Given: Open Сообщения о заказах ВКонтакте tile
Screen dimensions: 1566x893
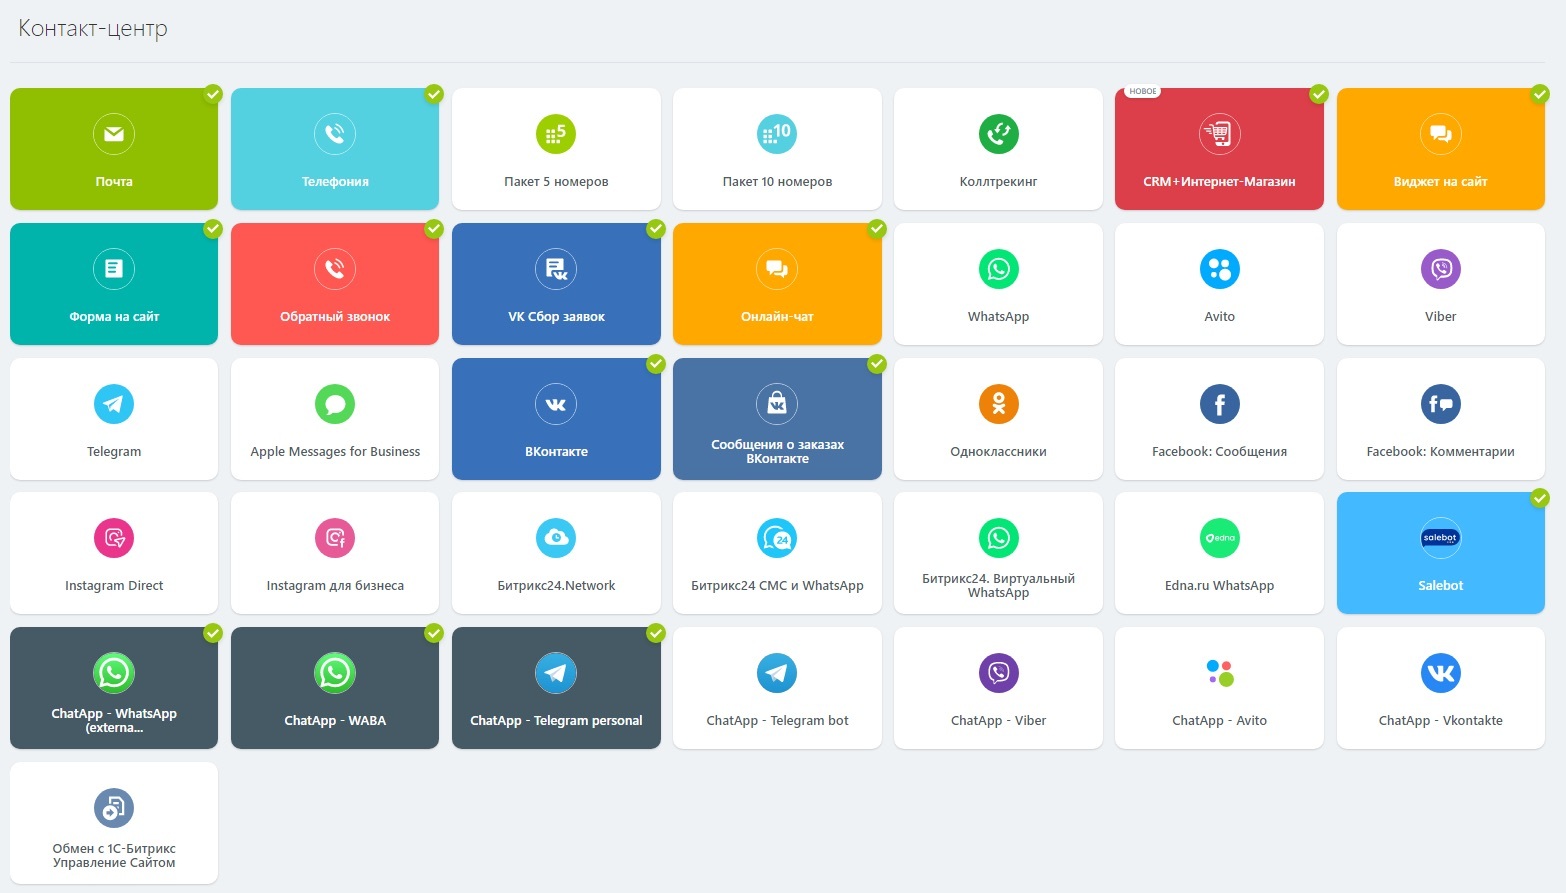Looking at the screenshot, I should [777, 419].
